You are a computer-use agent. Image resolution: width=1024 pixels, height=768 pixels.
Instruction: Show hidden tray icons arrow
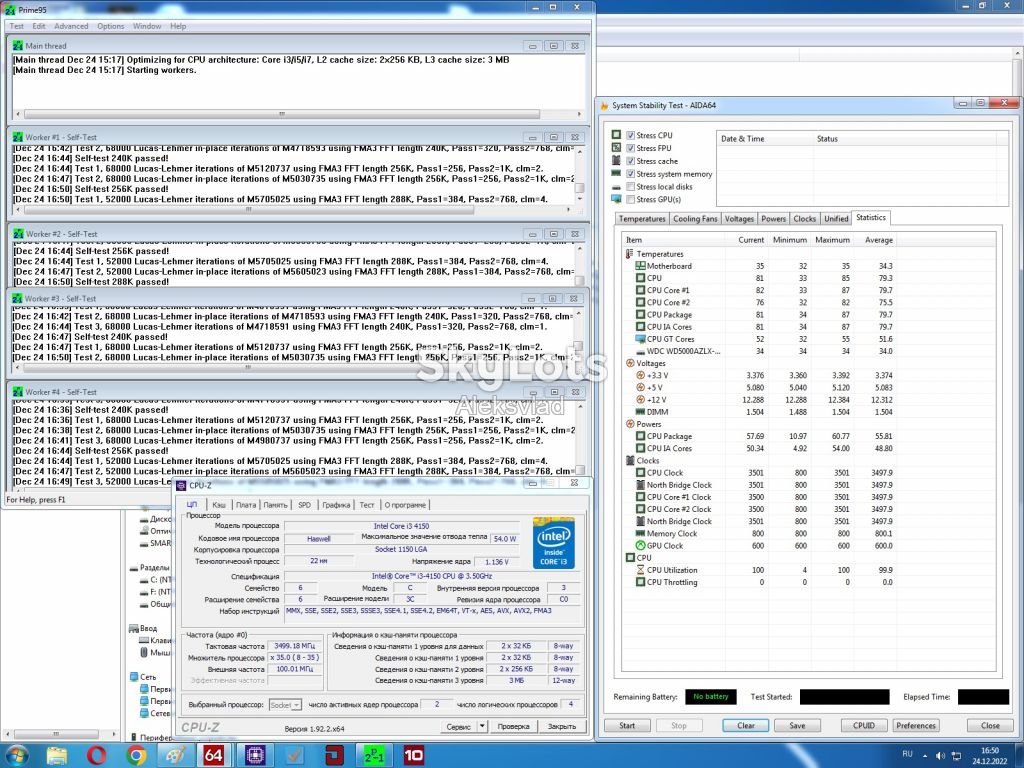925,756
